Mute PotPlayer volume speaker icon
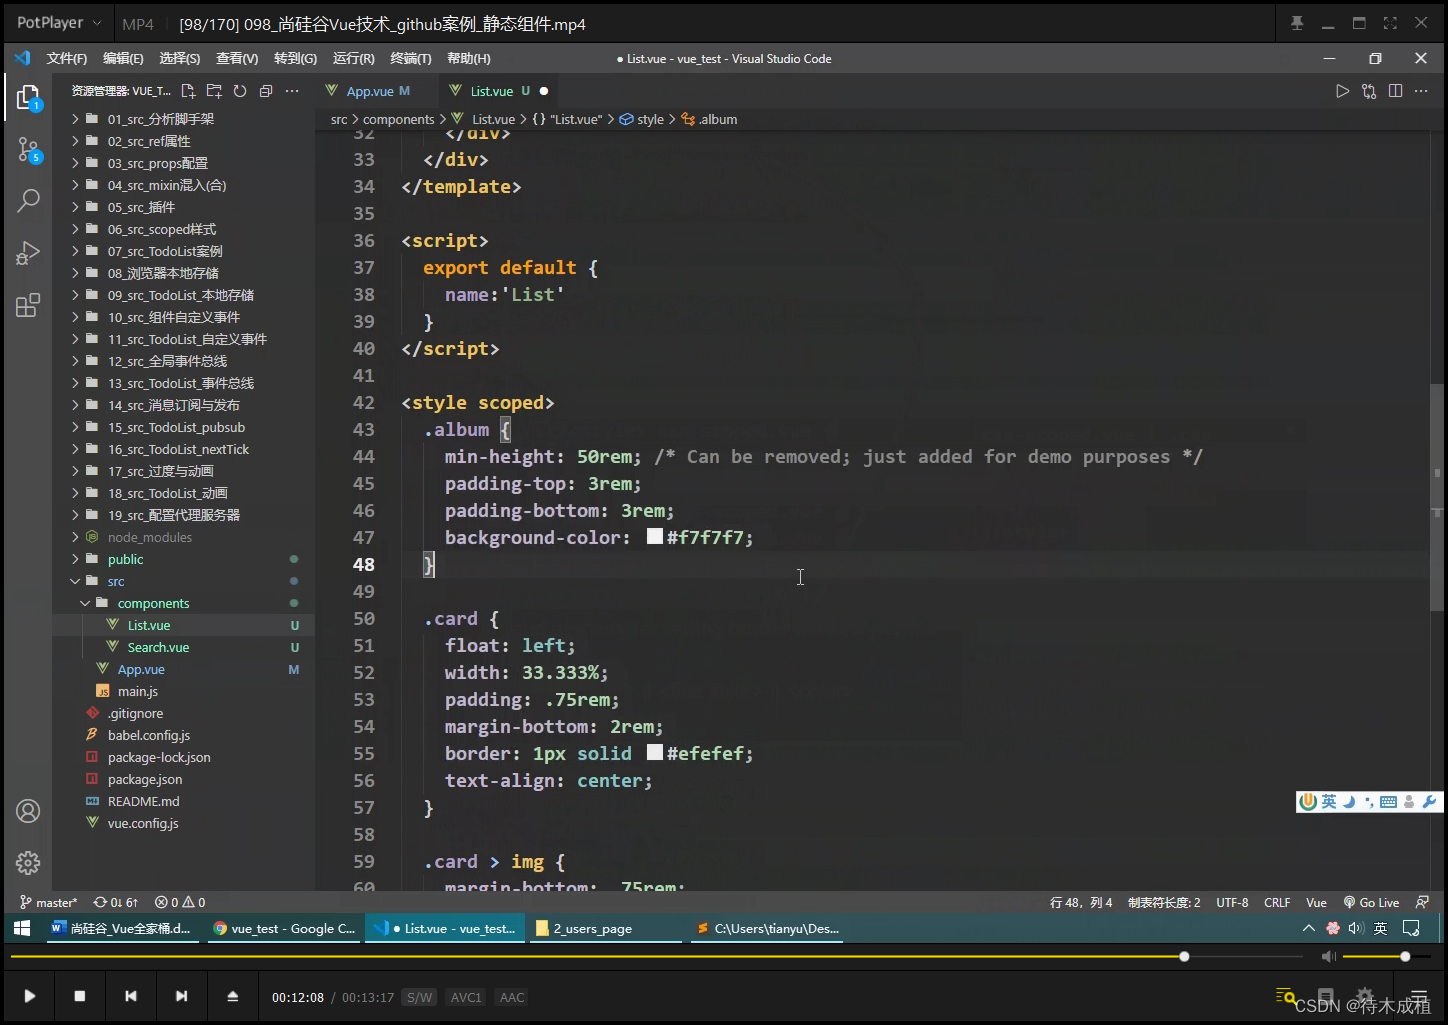This screenshot has width=1448, height=1025. pyautogui.click(x=1328, y=957)
